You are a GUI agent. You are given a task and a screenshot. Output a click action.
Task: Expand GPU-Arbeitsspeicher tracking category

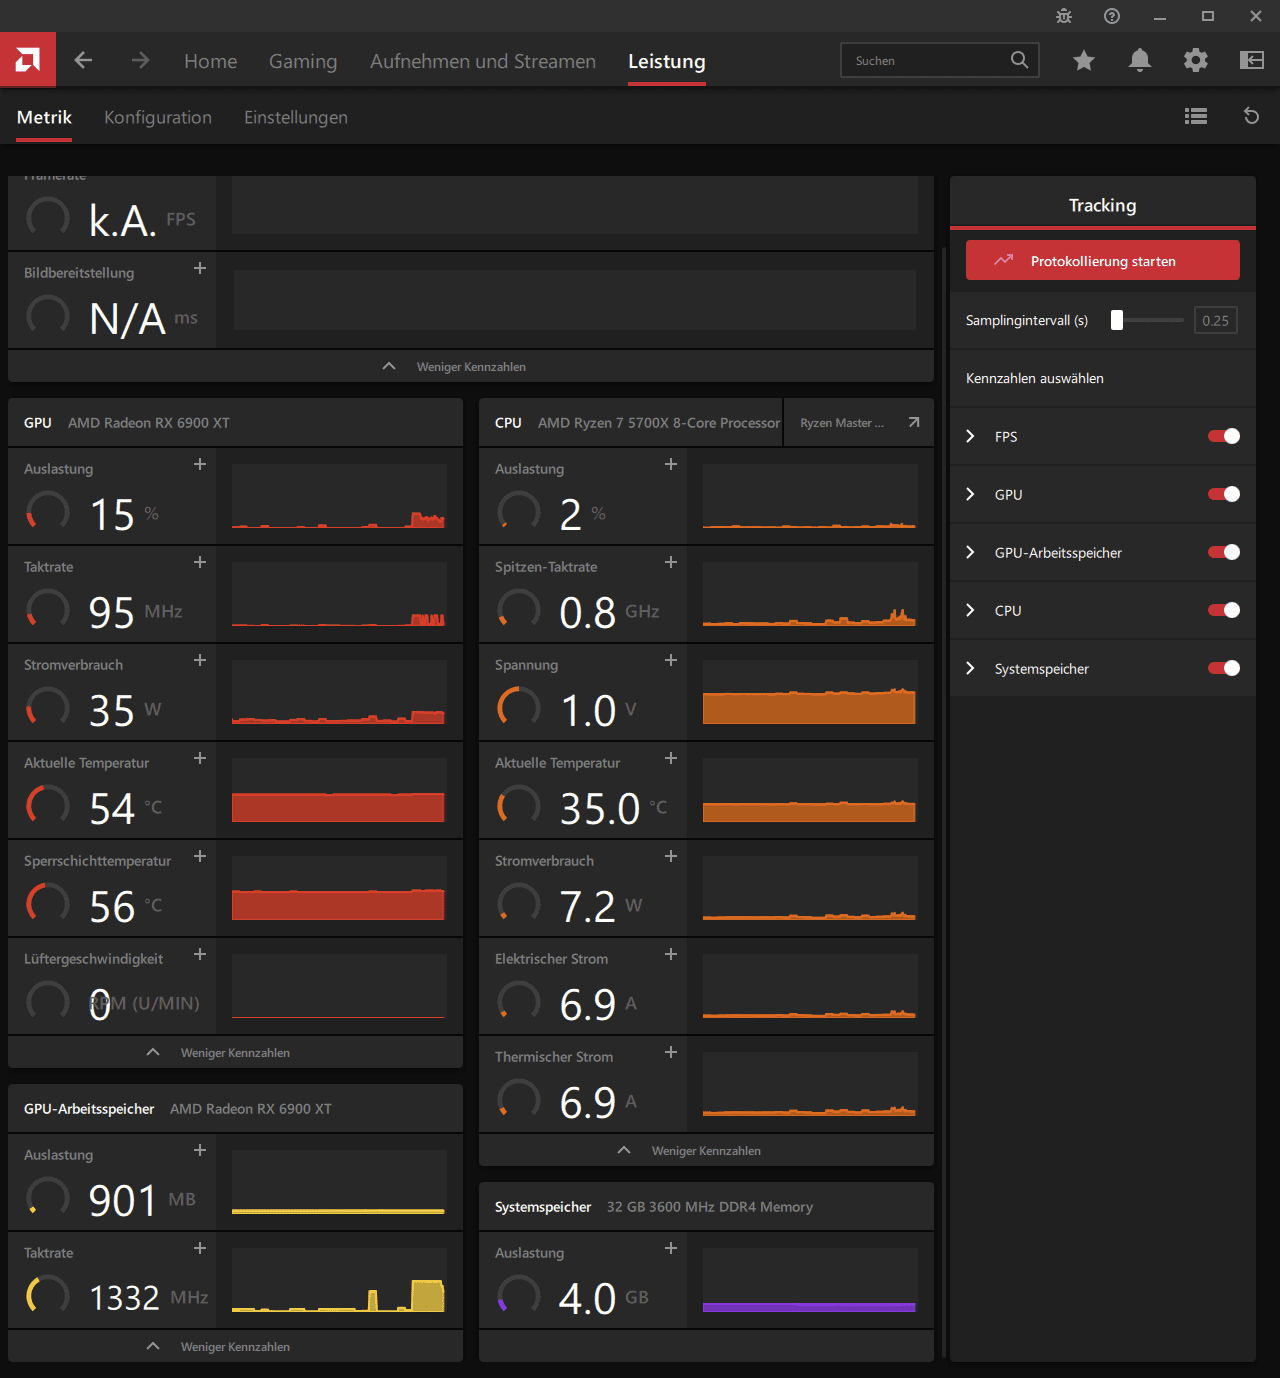(x=970, y=552)
